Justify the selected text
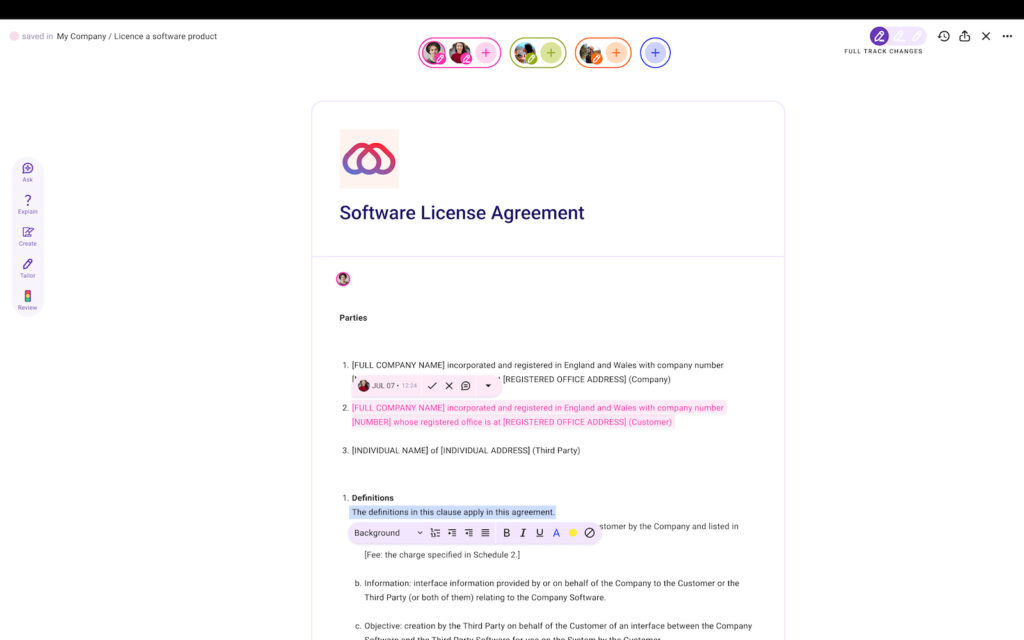Screen dimensions: 1024x640 pos(485,533)
